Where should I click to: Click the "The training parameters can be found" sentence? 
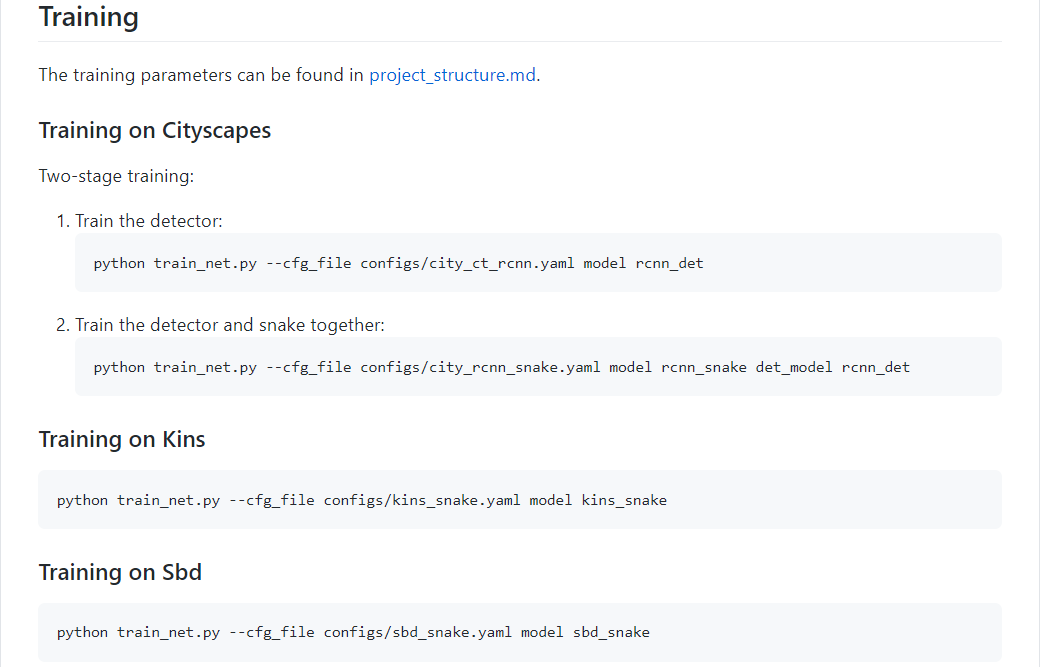coord(200,75)
